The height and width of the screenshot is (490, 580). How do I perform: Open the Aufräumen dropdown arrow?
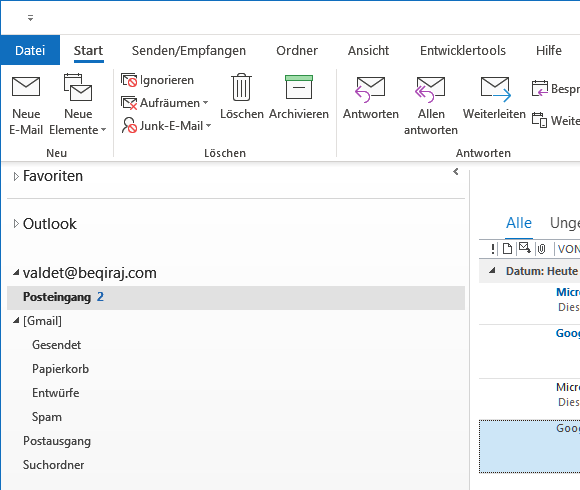(206, 103)
